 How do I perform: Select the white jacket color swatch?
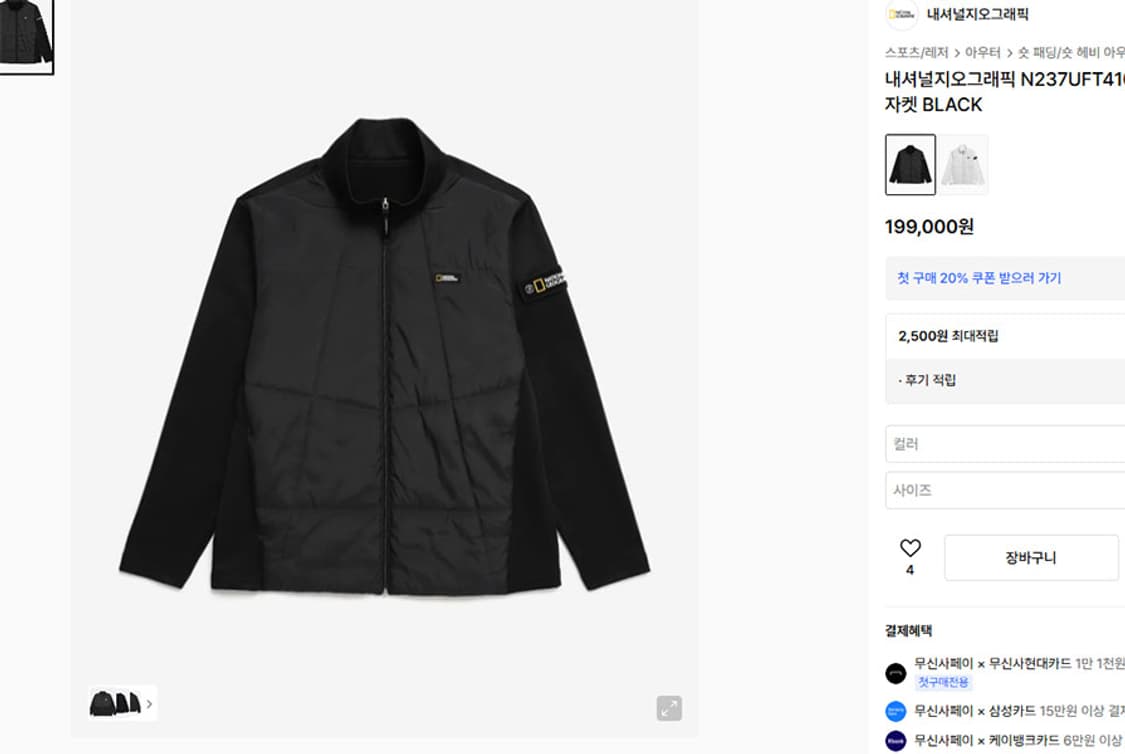click(x=964, y=164)
